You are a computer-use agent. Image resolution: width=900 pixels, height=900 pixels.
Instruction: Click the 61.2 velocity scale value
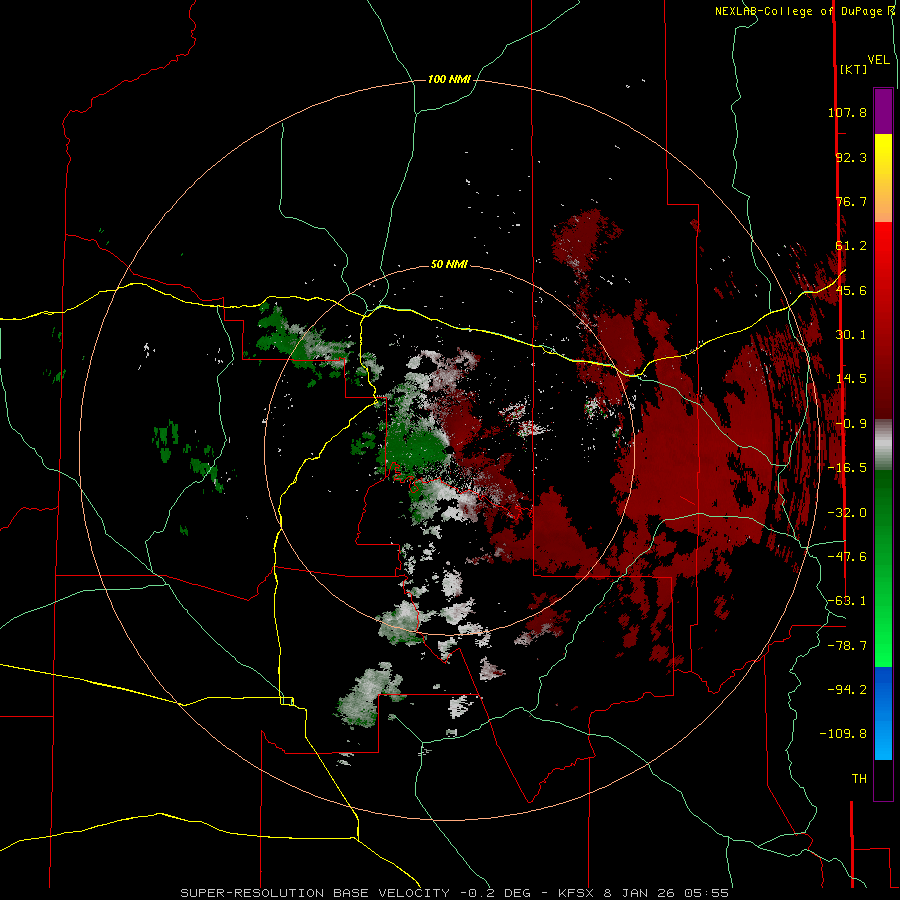click(x=851, y=246)
